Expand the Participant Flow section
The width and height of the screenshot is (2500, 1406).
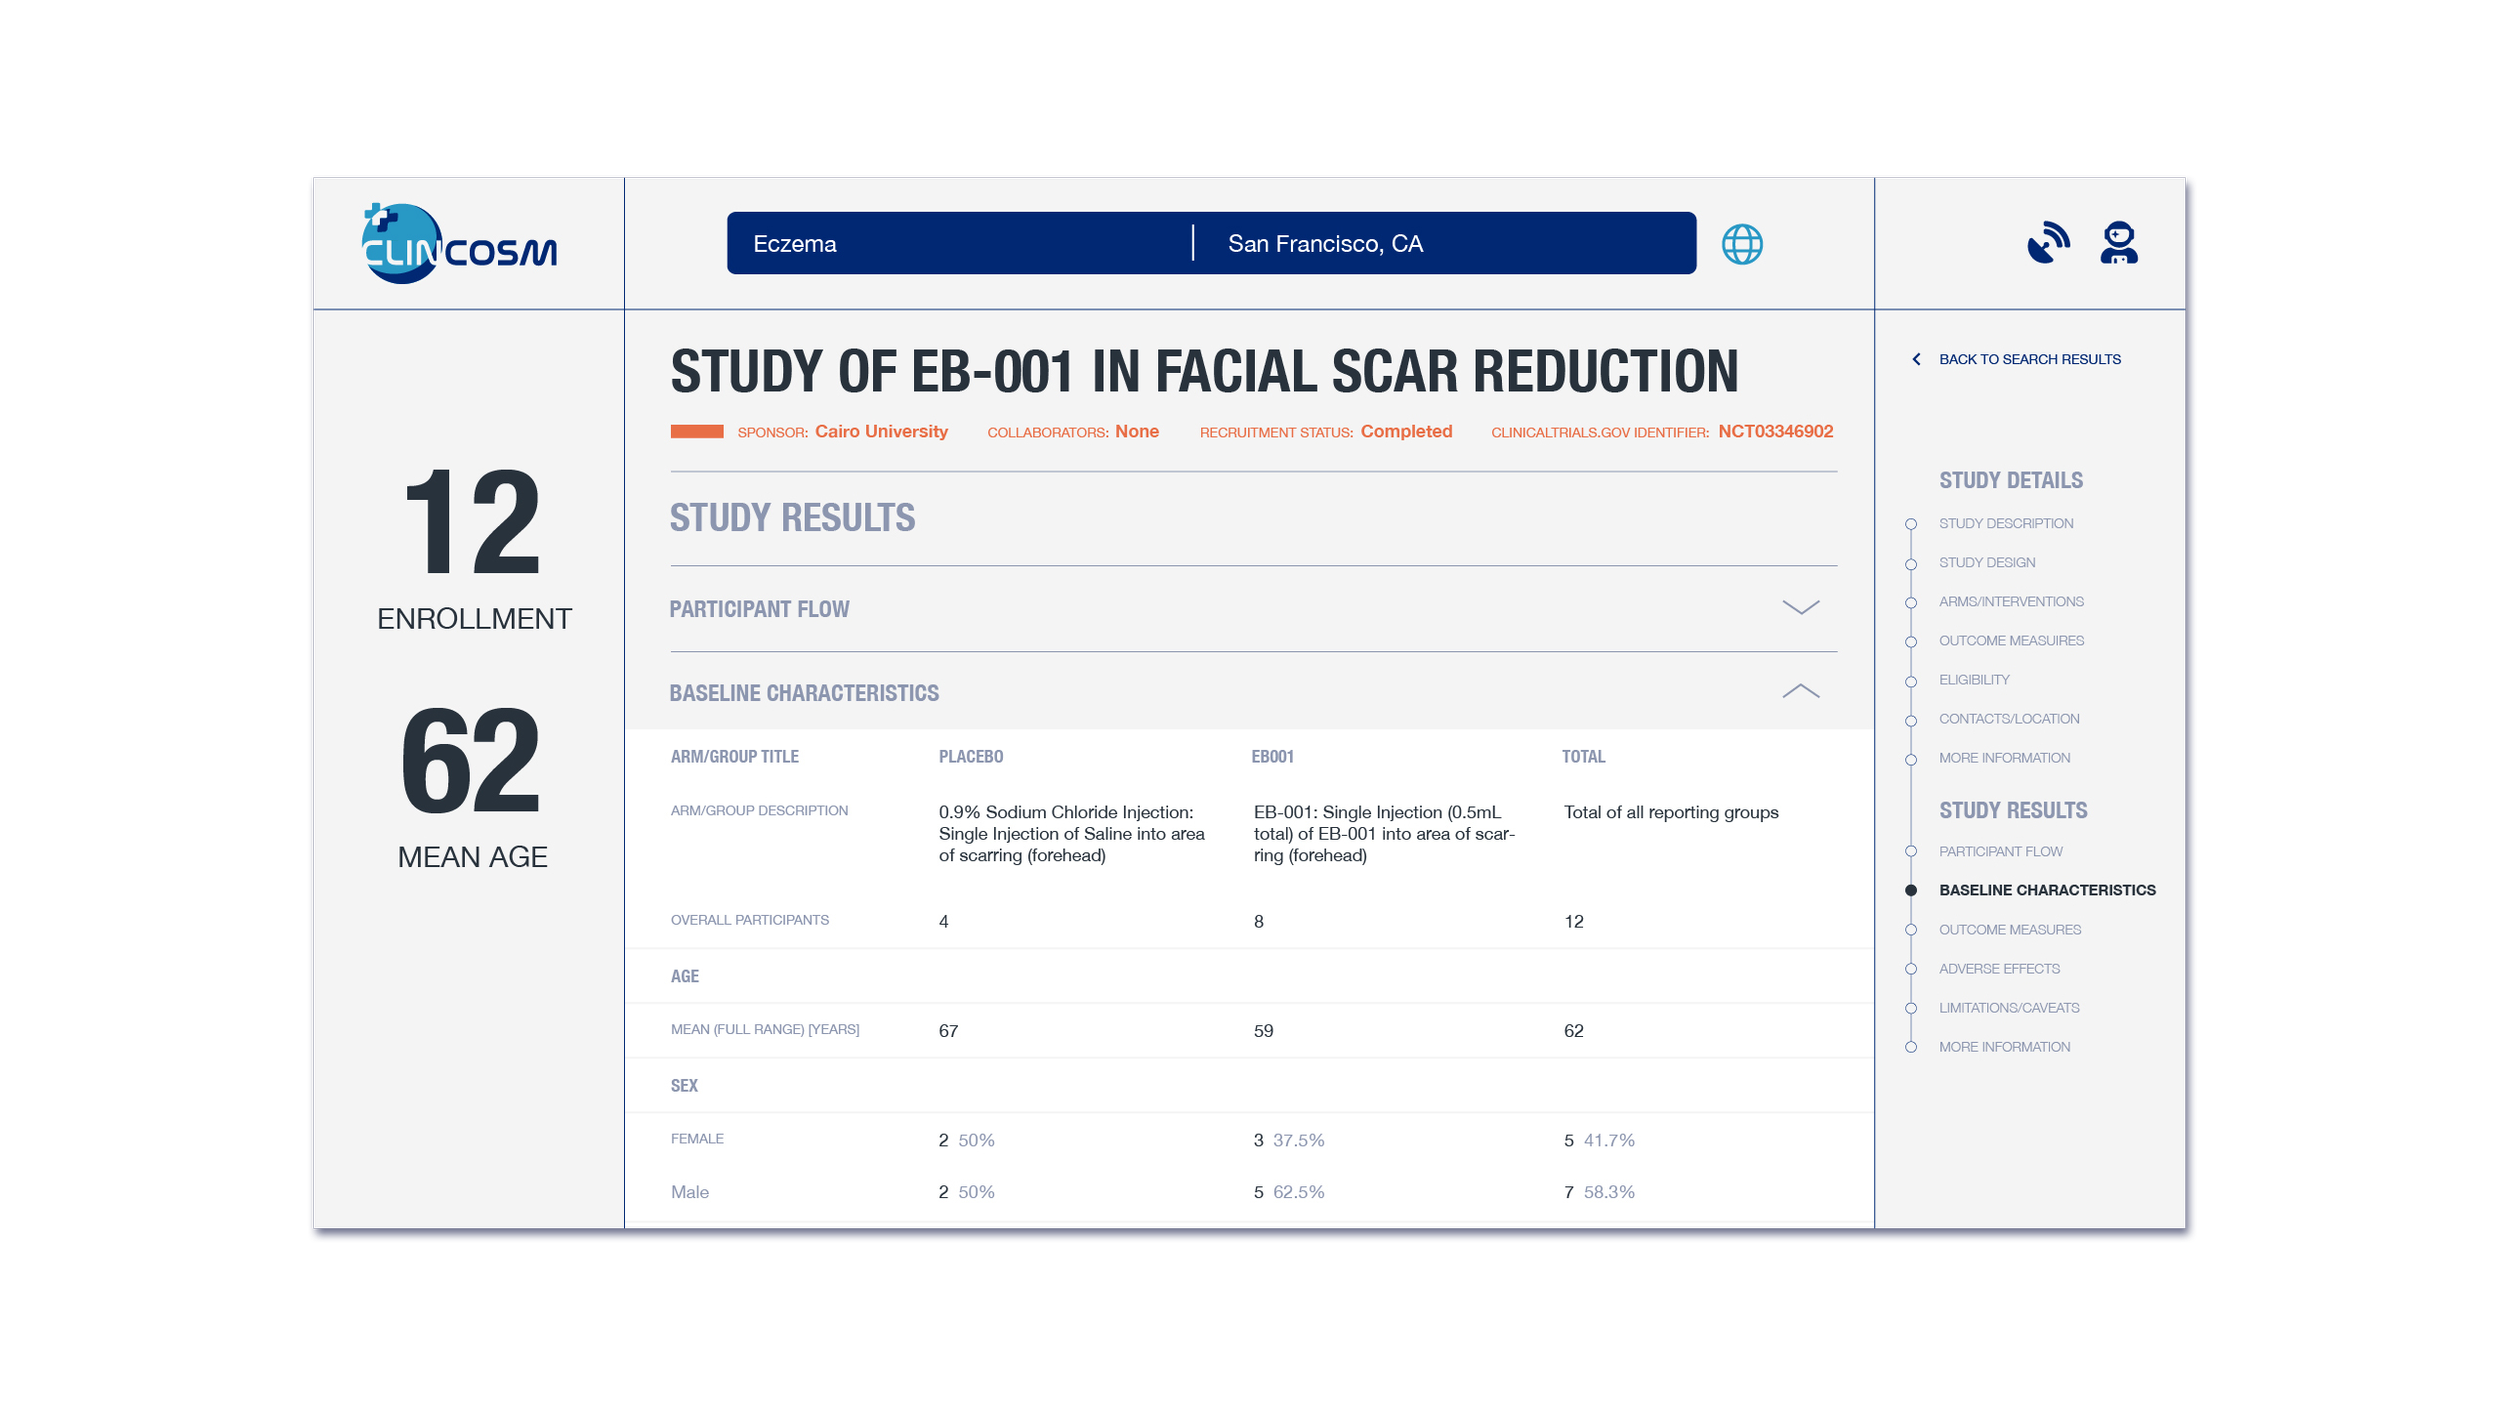tap(1800, 608)
